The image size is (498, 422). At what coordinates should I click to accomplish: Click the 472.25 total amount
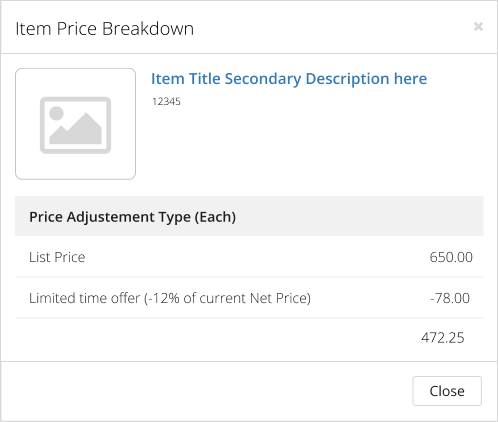pos(442,338)
